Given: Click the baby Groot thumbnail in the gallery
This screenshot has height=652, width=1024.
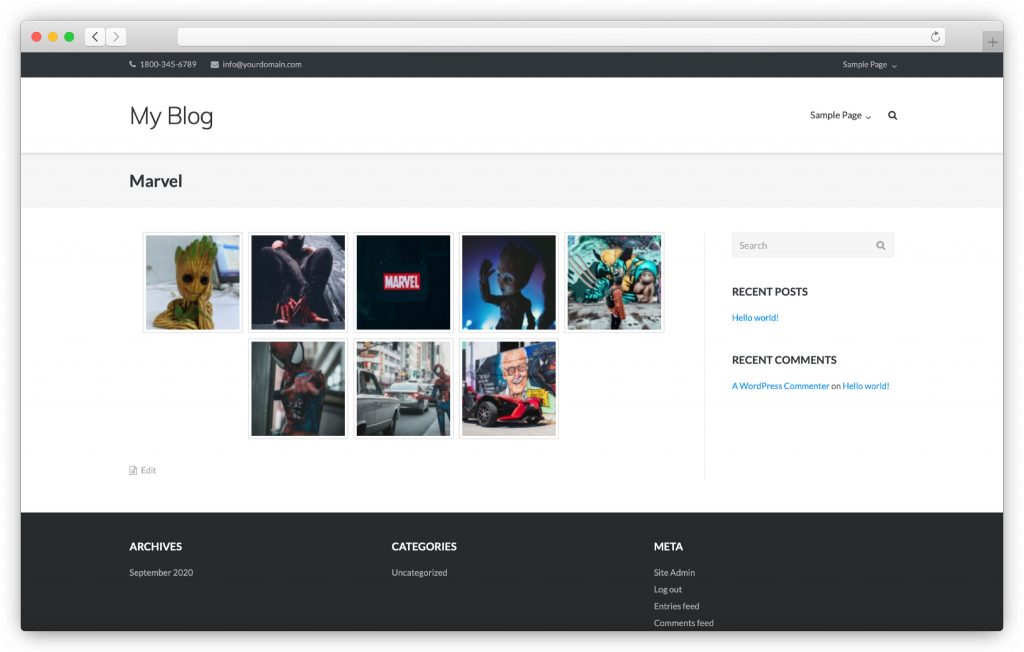Looking at the screenshot, I should click(192, 282).
